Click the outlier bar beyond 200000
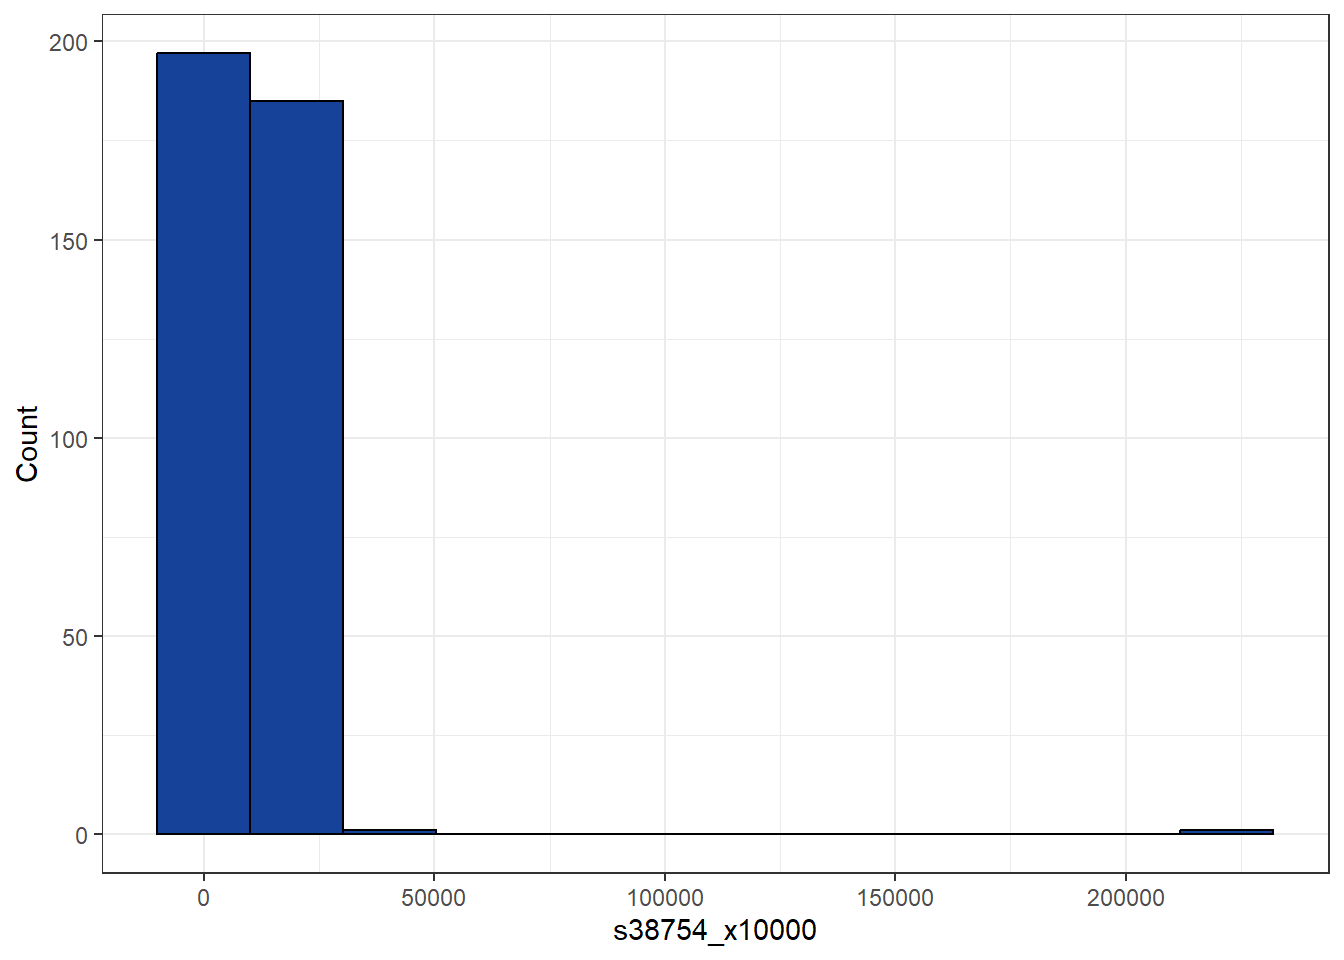1344x960 pixels. click(x=1226, y=832)
